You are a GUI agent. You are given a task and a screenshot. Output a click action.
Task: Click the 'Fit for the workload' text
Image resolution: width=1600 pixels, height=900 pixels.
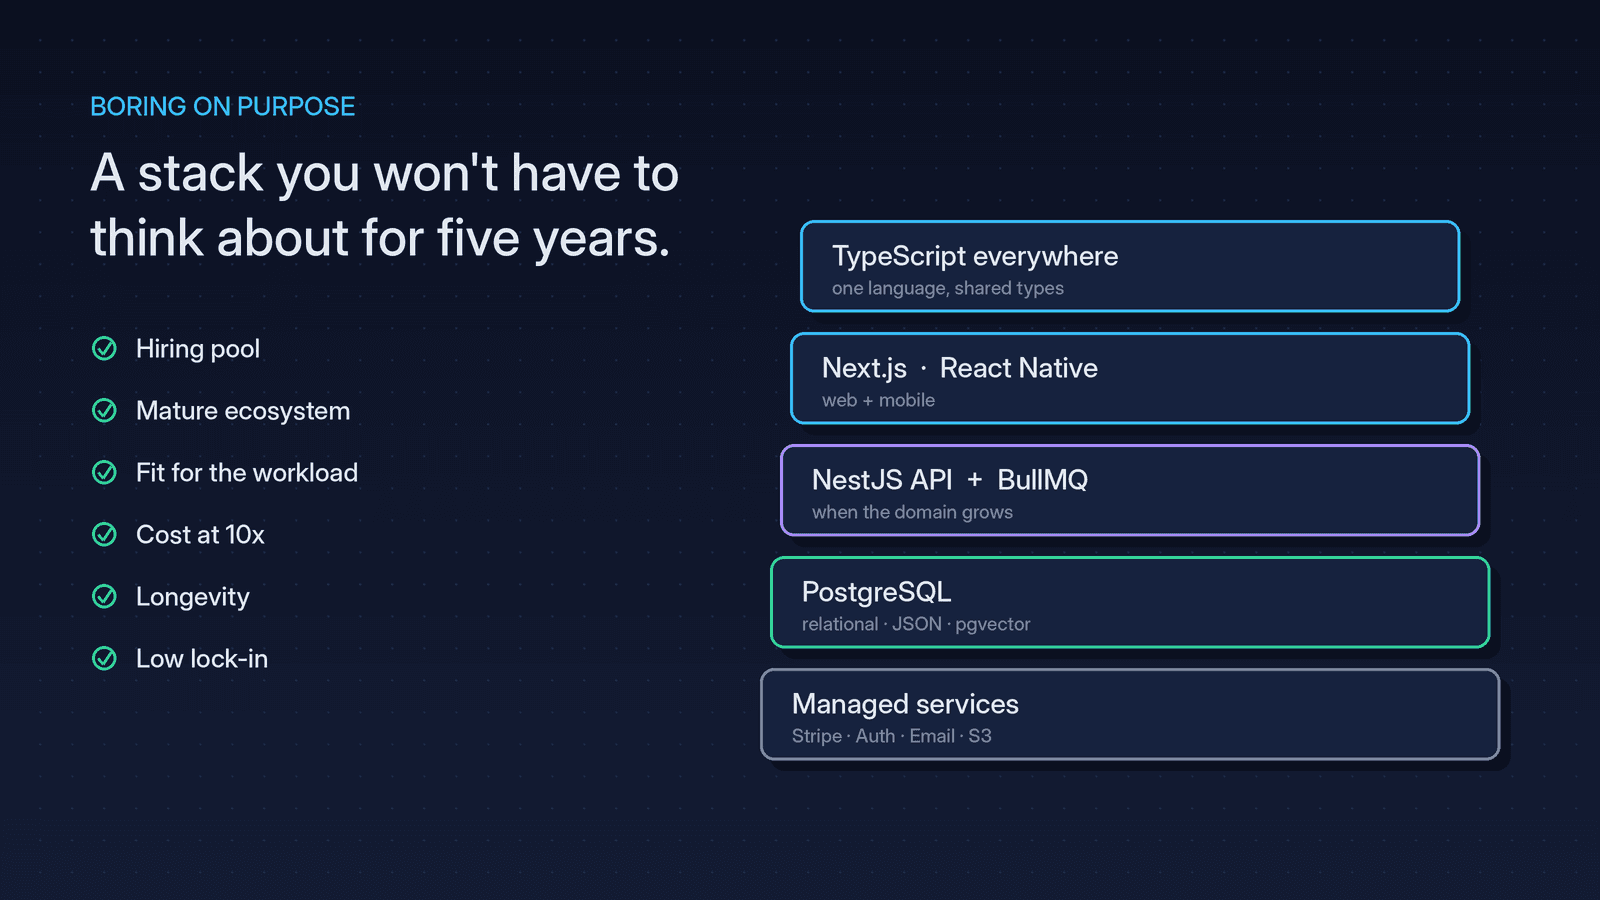[247, 472]
